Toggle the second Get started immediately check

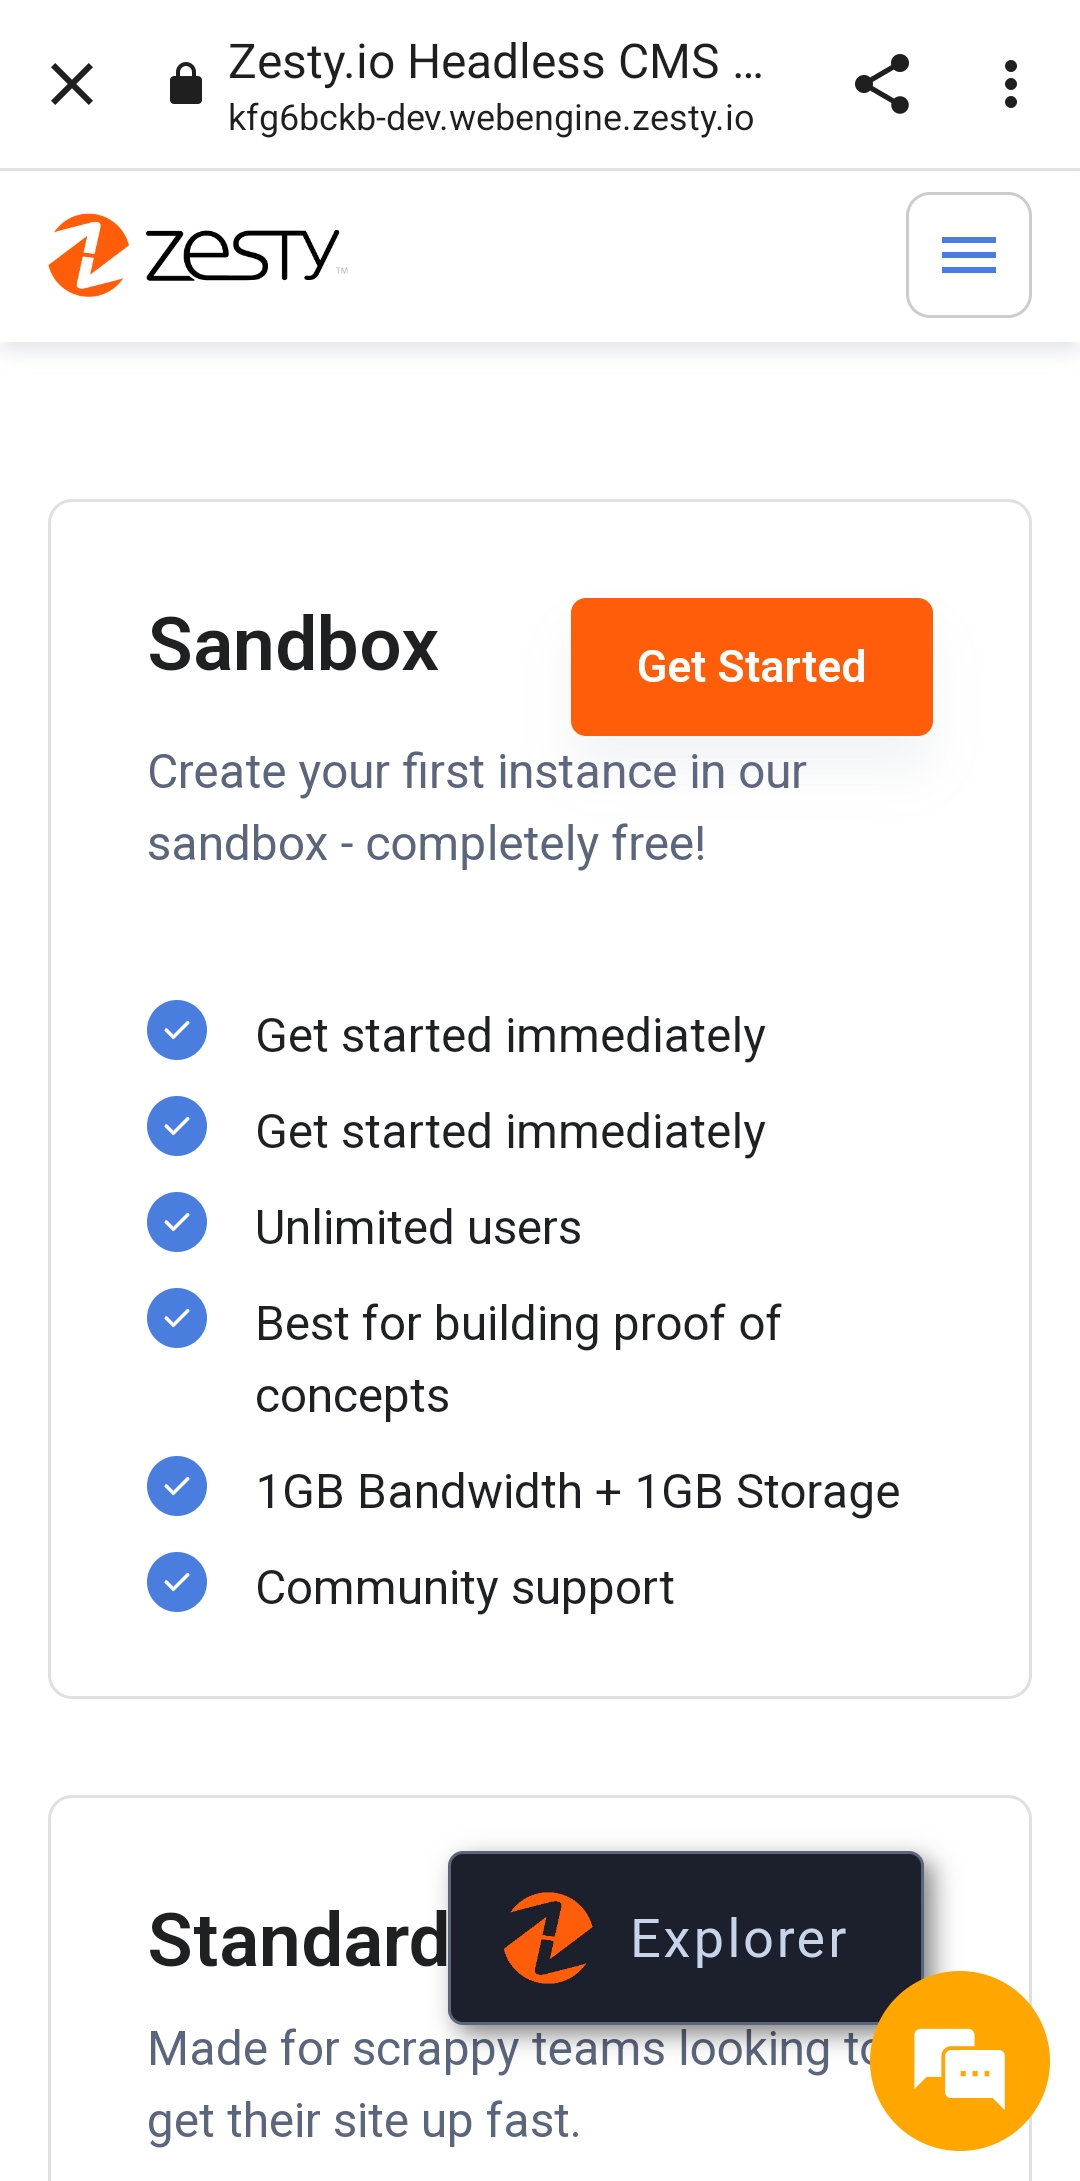coord(177,1126)
